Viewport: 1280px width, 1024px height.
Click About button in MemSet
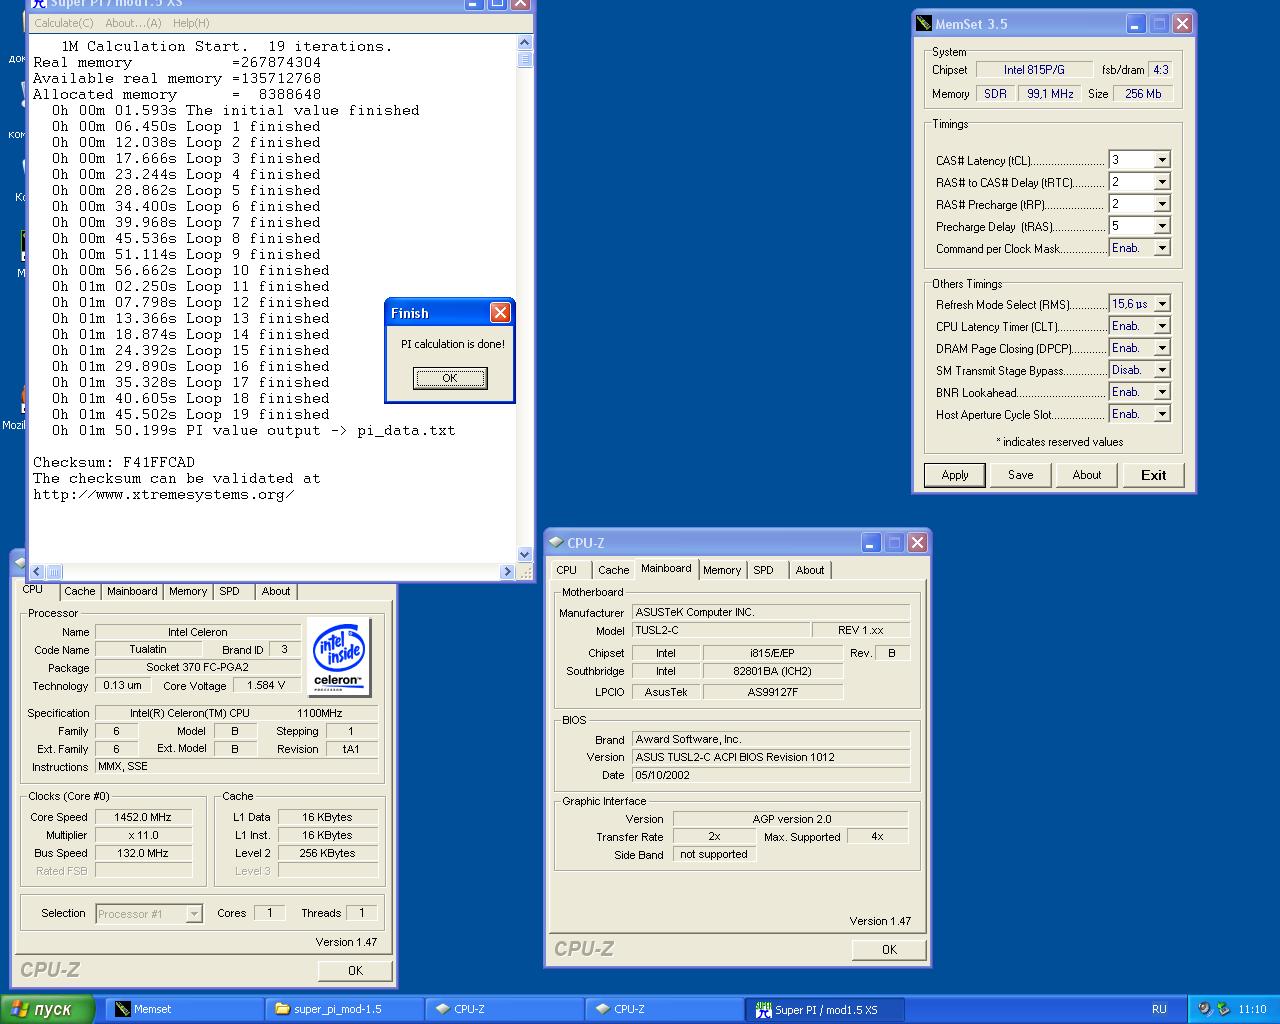1087,475
